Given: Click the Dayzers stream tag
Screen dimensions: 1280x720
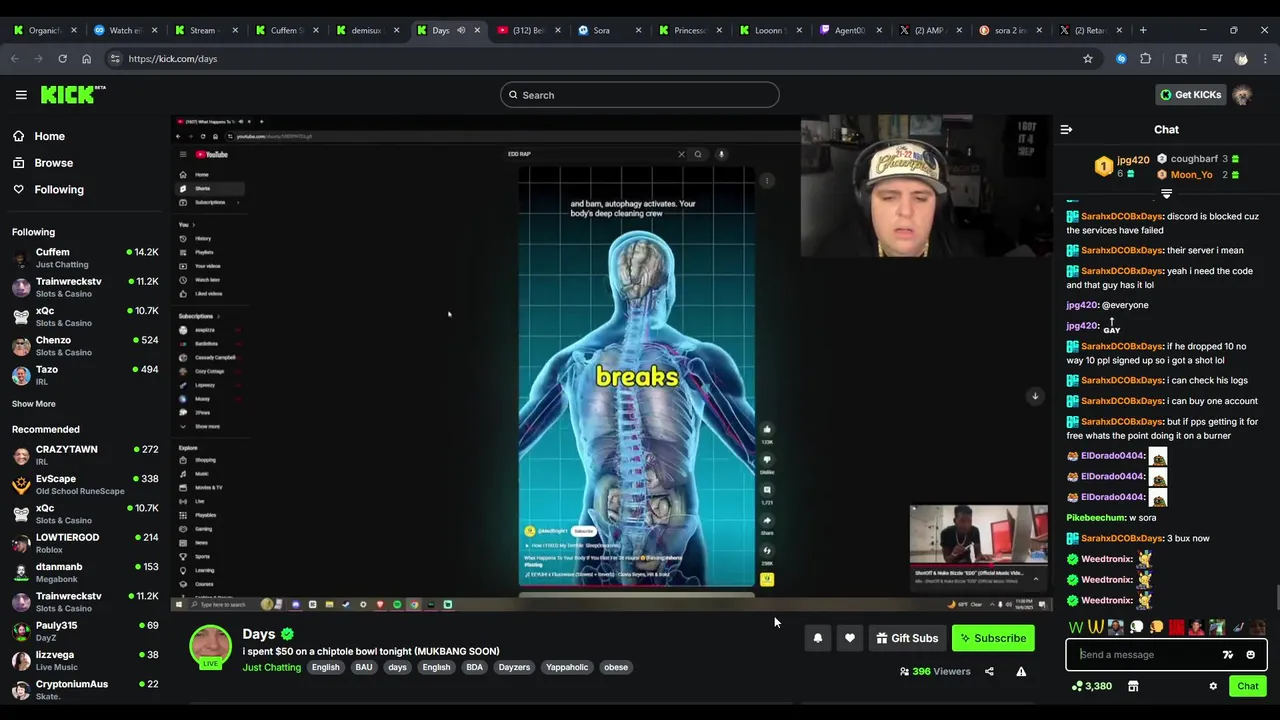Looking at the screenshot, I should click(514, 667).
